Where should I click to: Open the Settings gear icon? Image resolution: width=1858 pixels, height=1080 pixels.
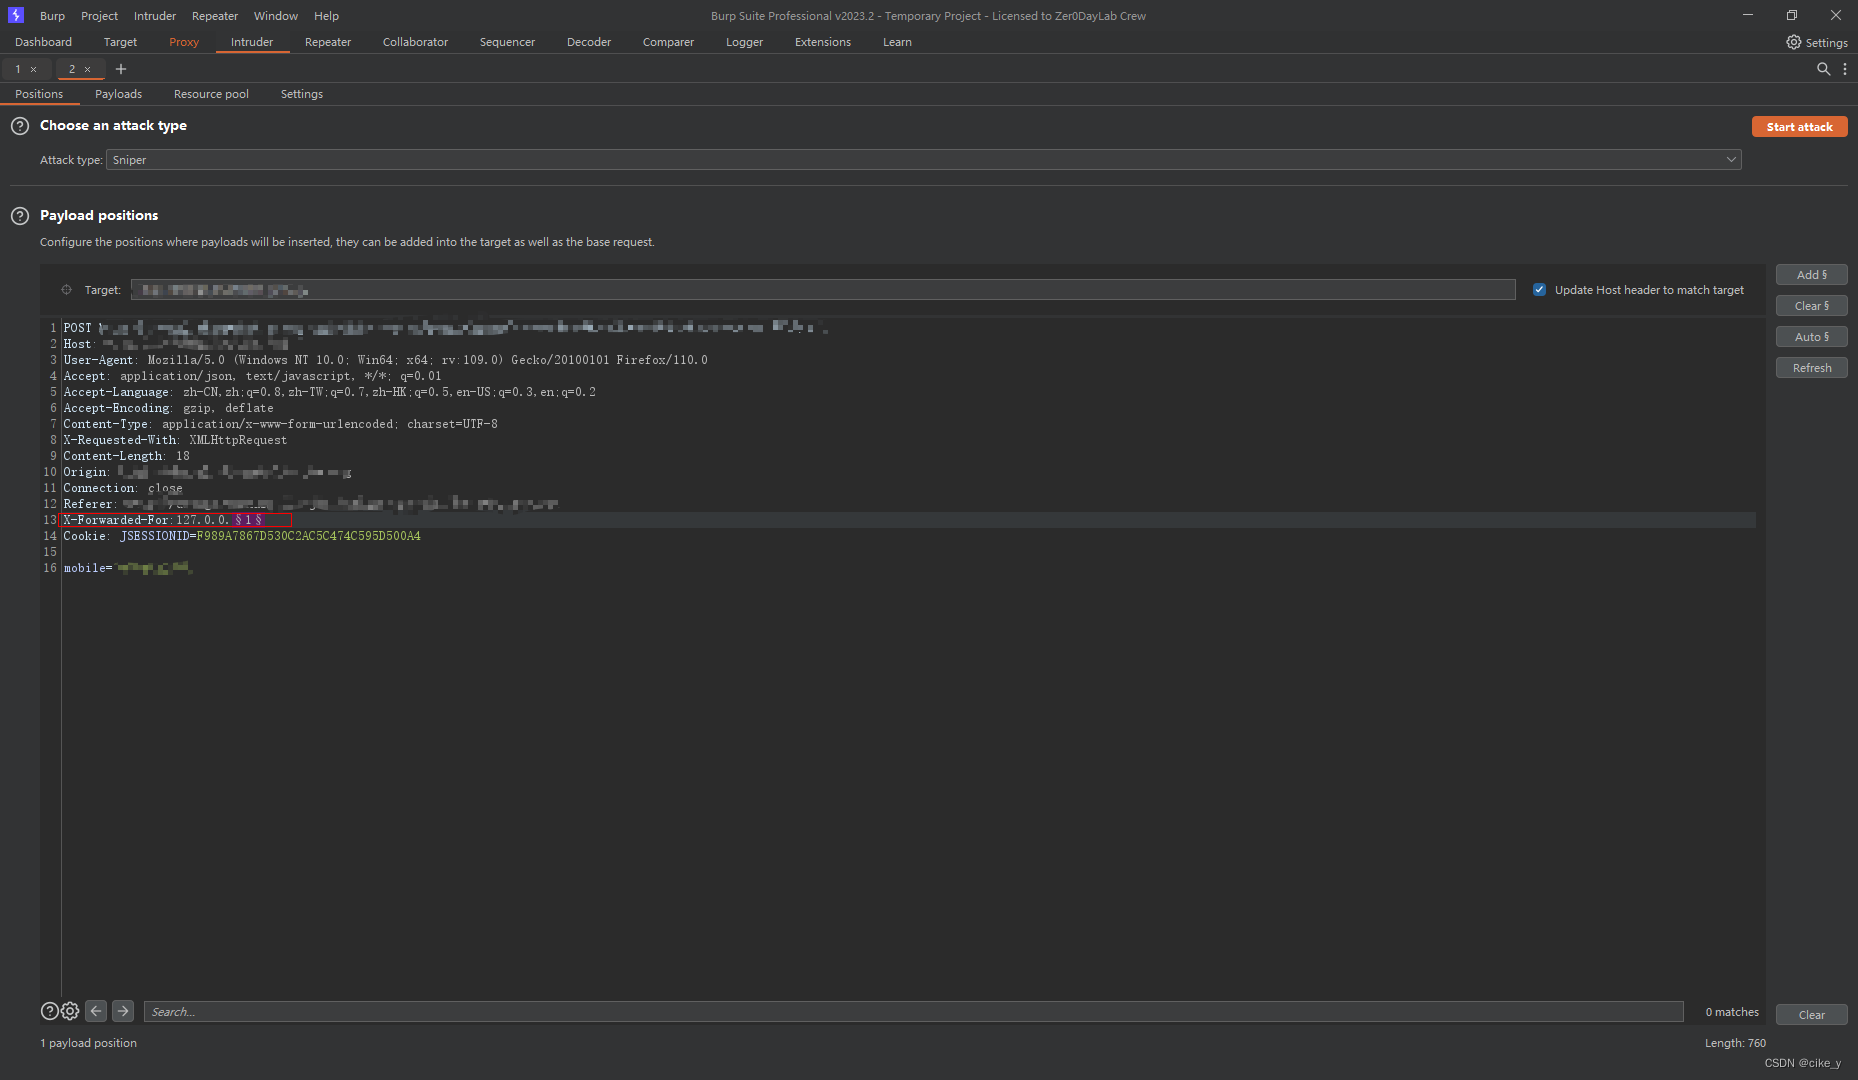1793,42
